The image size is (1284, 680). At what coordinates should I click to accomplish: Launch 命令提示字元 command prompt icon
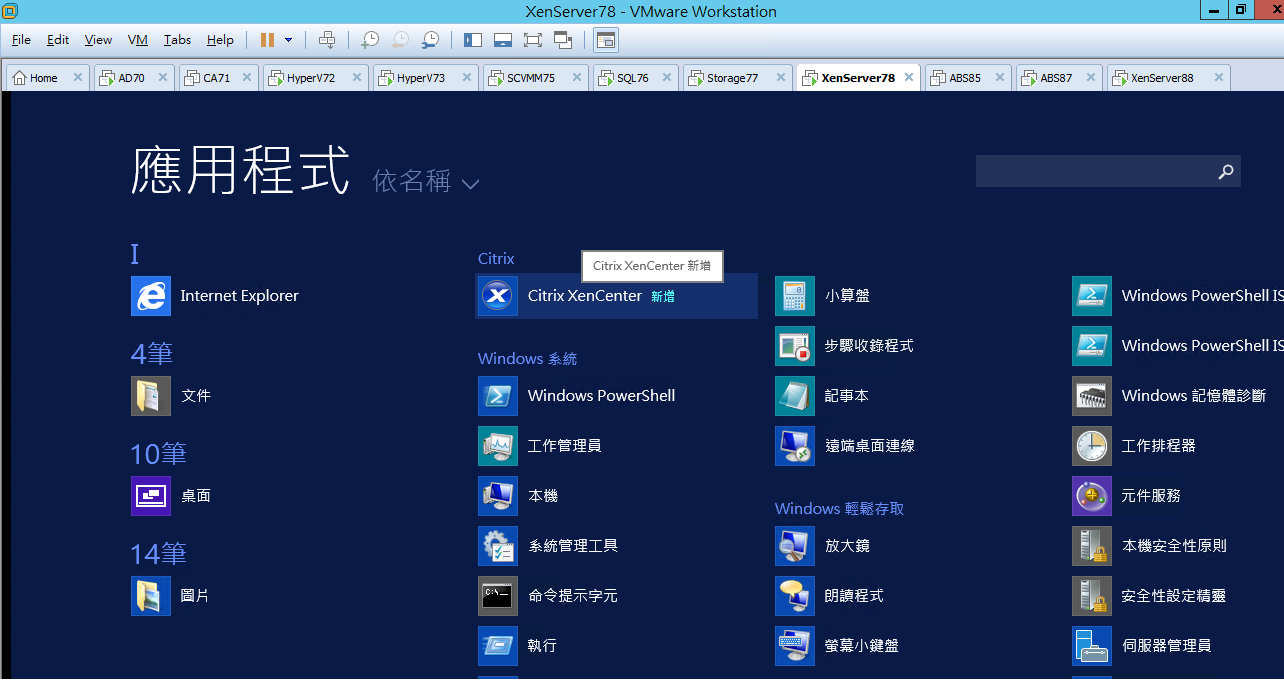[498, 596]
